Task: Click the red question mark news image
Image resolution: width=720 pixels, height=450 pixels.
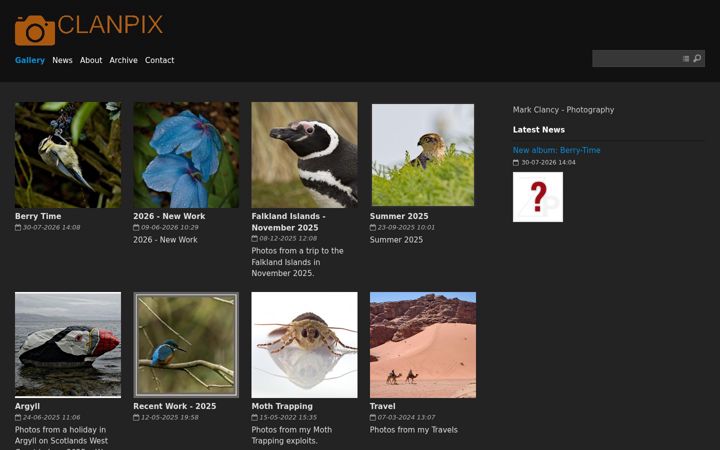Action: coord(538,197)
